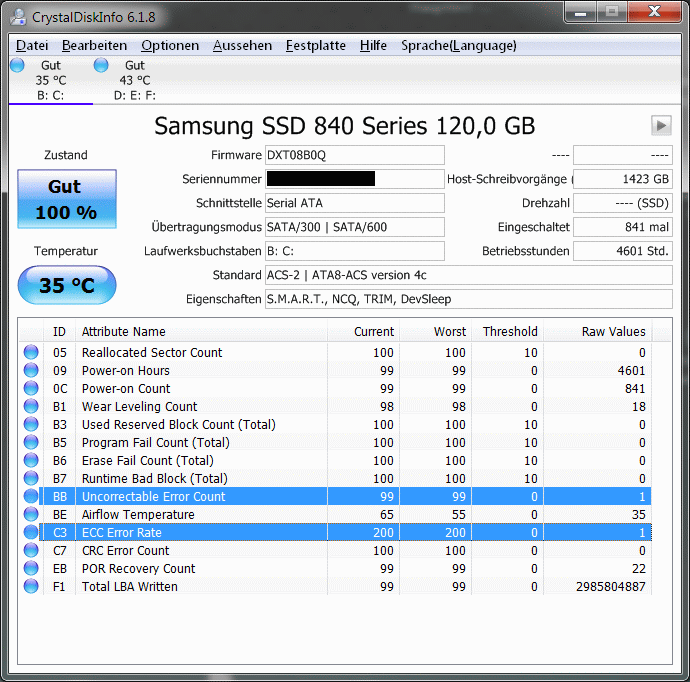Click the Betriebsstunden value 4601 Std.

pyautogui.click(x=623, y=251)
